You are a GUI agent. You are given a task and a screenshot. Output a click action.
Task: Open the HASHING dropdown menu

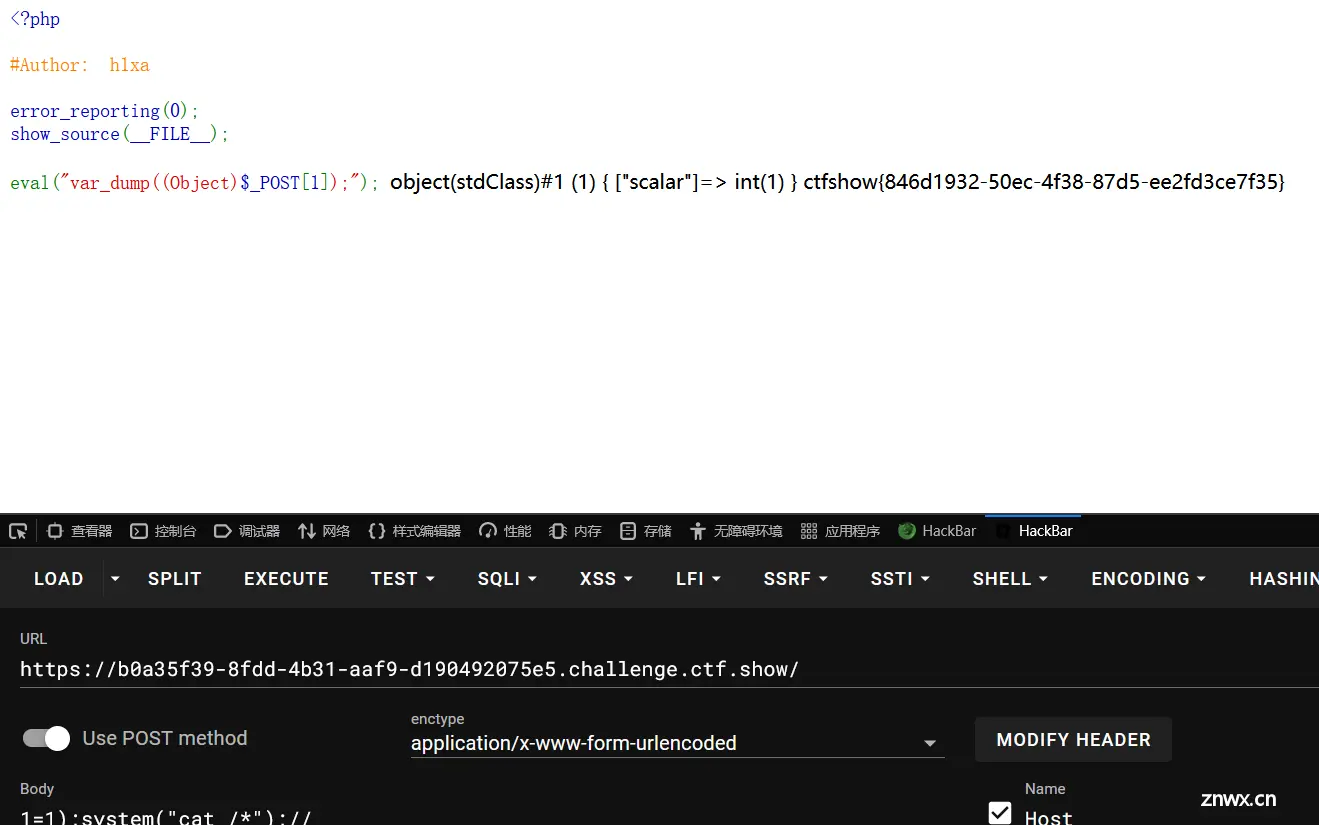pyautogui.click(x=1283, y=579)
